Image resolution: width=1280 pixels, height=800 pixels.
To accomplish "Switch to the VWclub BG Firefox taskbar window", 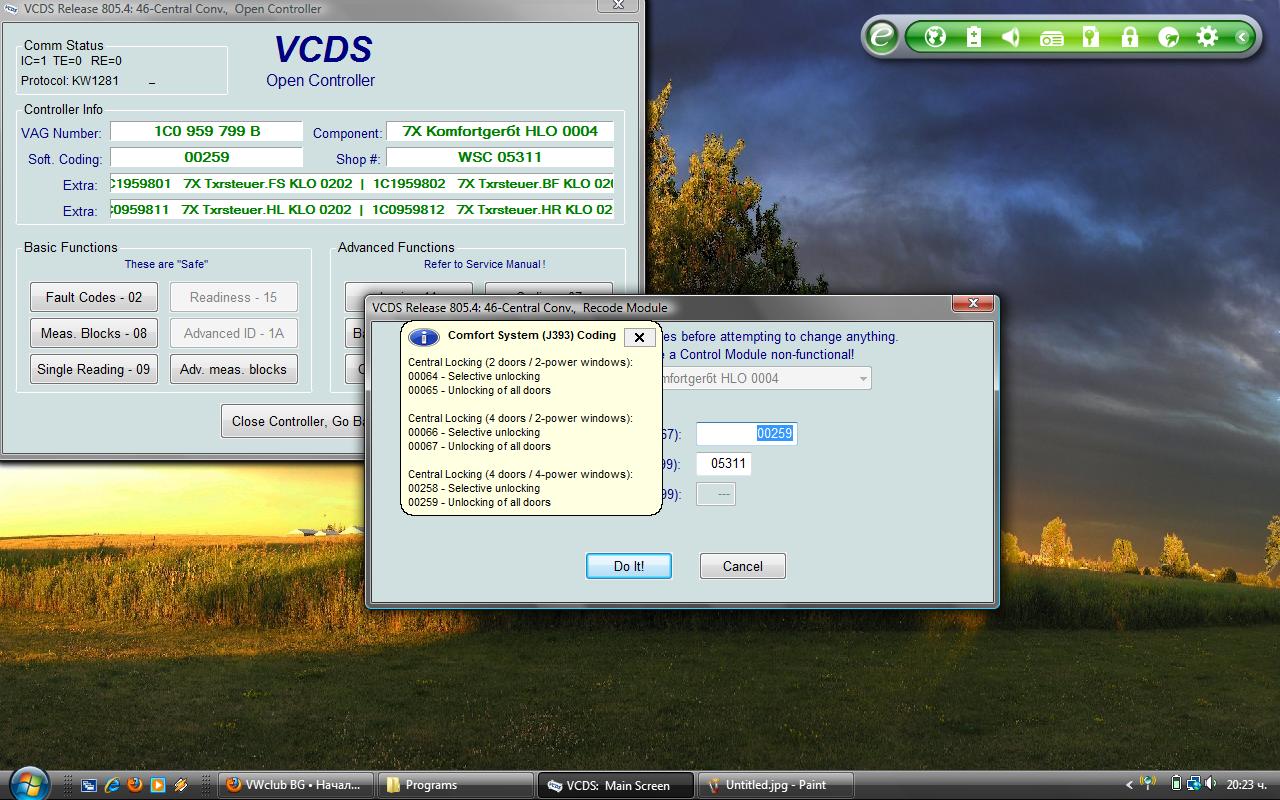I will tap(295, 785).
